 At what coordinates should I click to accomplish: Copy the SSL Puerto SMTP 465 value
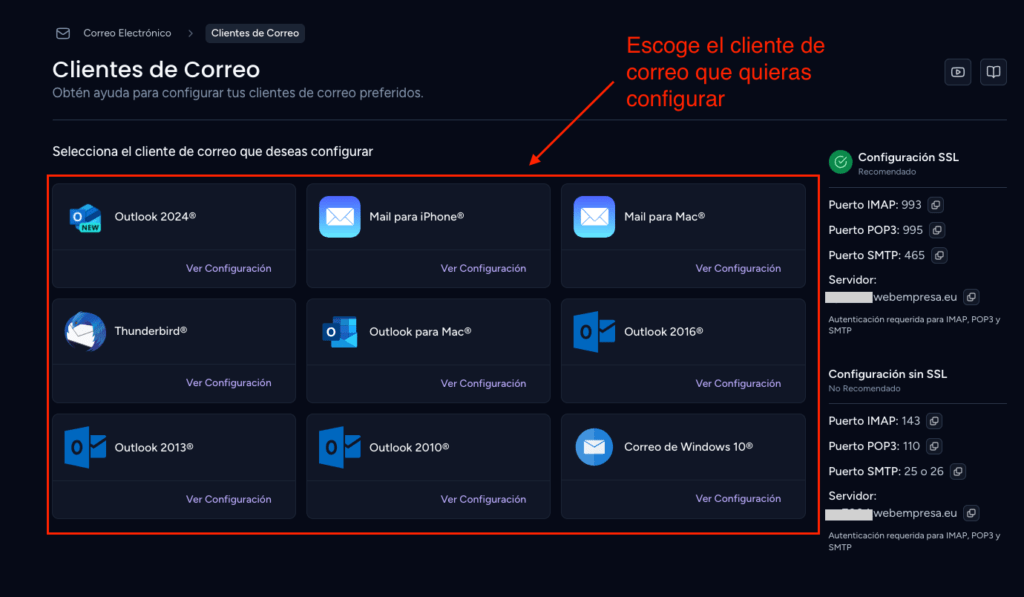tap(939, 255)
